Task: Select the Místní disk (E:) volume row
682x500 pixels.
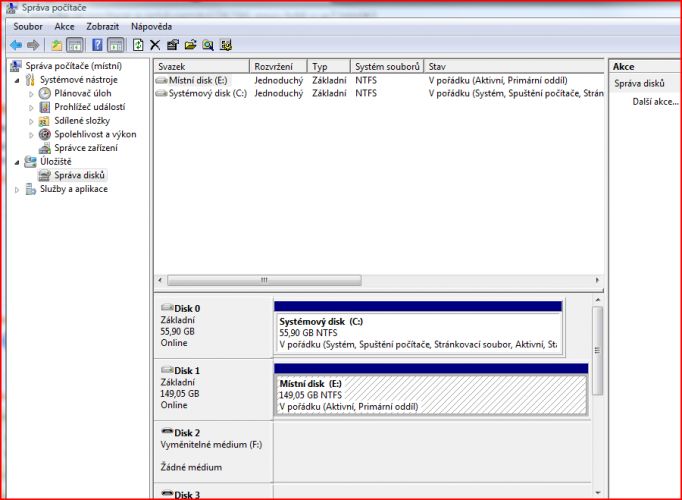Action: coord(379,80)
